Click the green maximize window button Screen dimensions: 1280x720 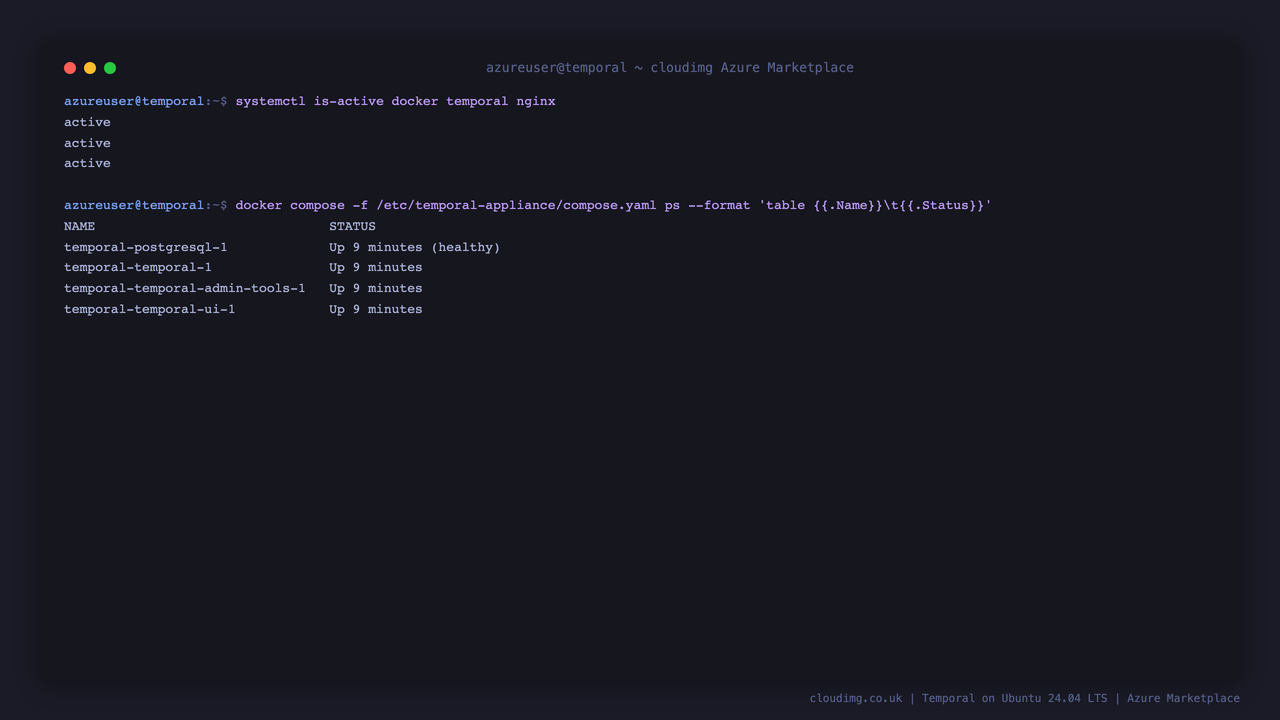[110, 68]
